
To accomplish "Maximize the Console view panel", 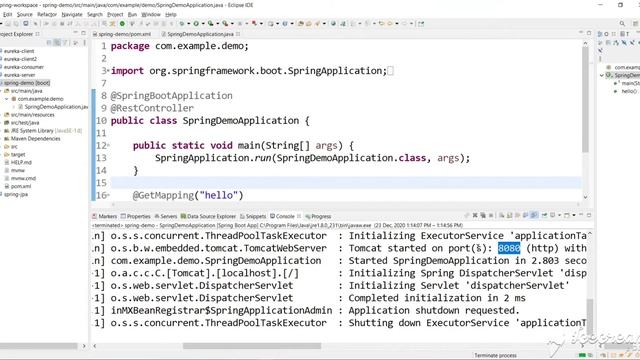I will [589, 215].
